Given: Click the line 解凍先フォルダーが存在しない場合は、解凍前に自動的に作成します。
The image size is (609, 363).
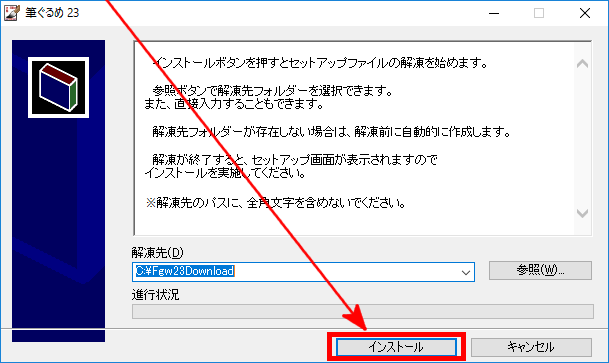Looking at the screenshot, I should (331, 132).
